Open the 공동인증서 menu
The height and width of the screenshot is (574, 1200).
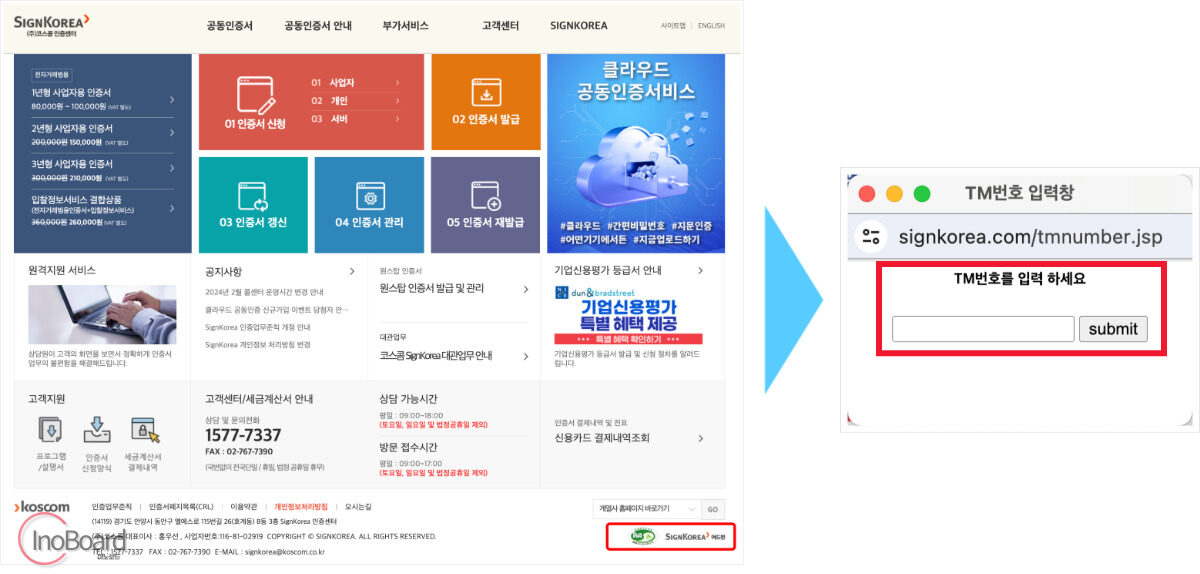(230, 25)
